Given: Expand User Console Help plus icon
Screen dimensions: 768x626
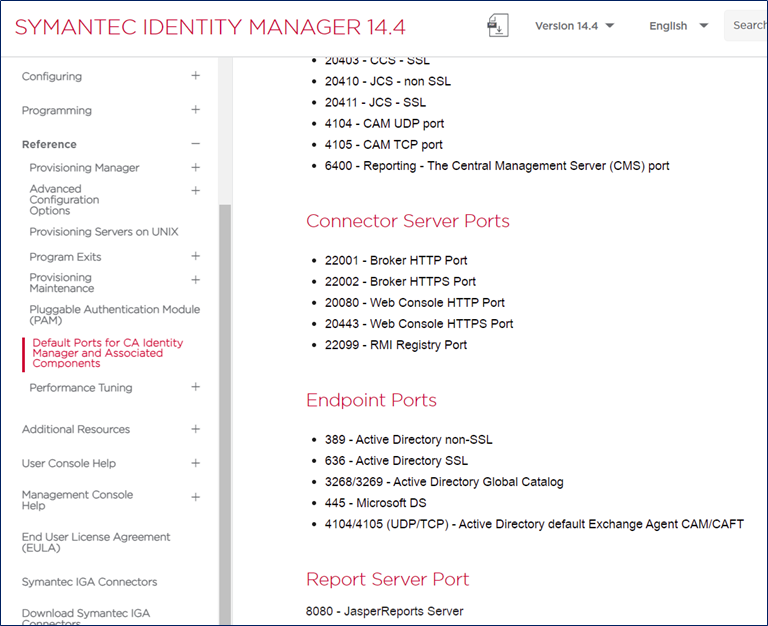Looking at the screenshot, I should [x=195, y=463].
